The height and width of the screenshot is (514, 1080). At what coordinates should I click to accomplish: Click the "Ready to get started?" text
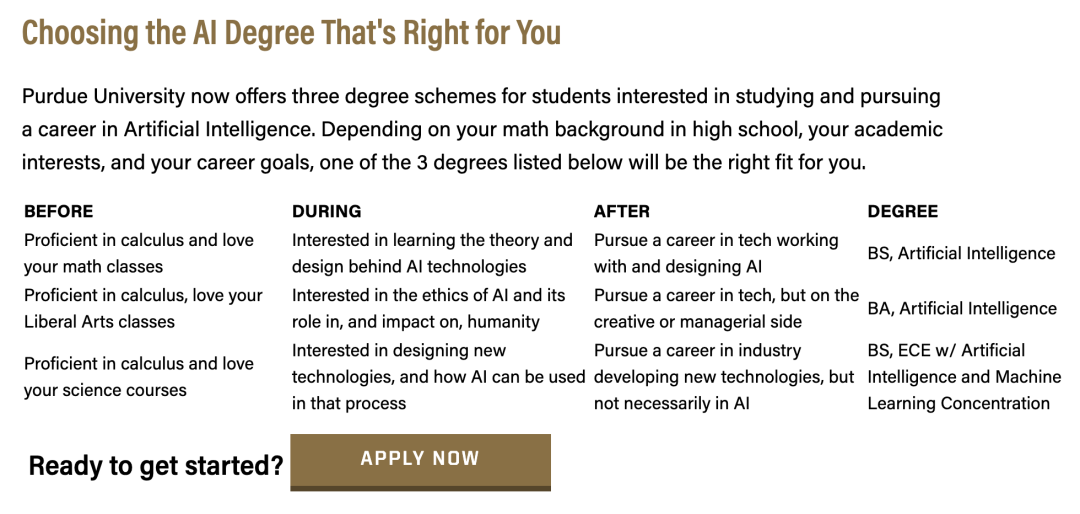156,465
